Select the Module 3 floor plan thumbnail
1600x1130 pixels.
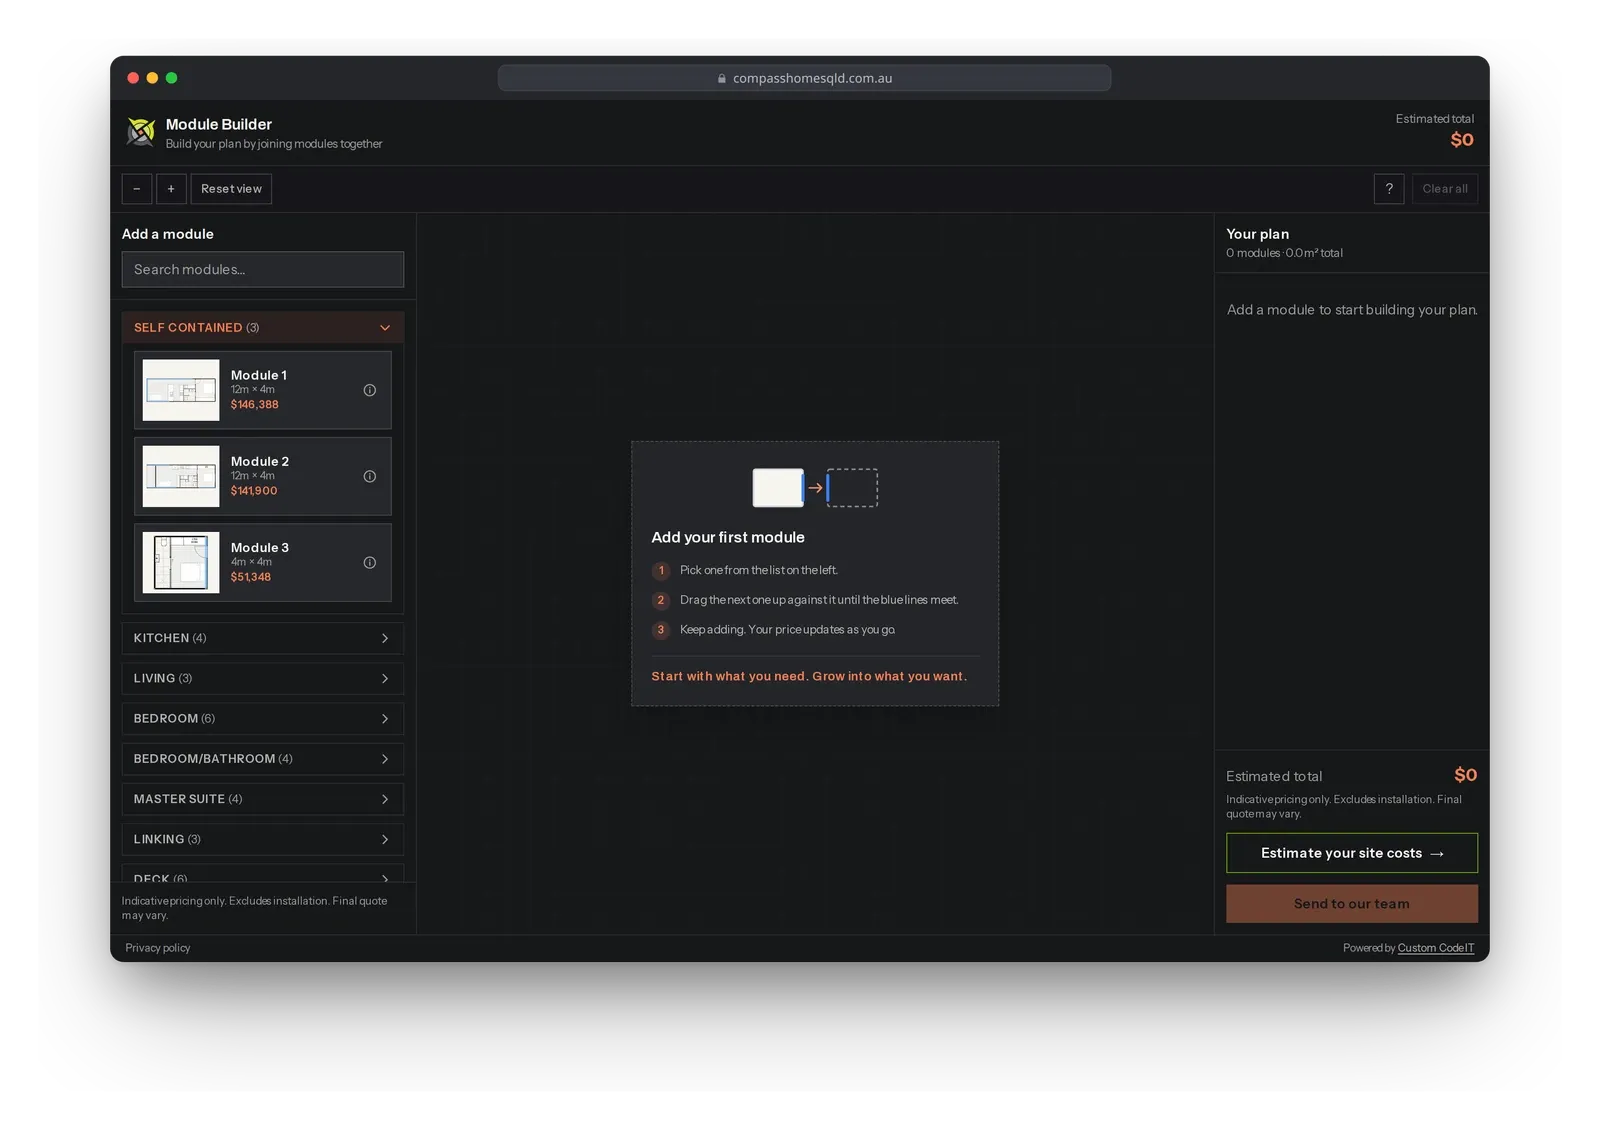coord(181,562)
